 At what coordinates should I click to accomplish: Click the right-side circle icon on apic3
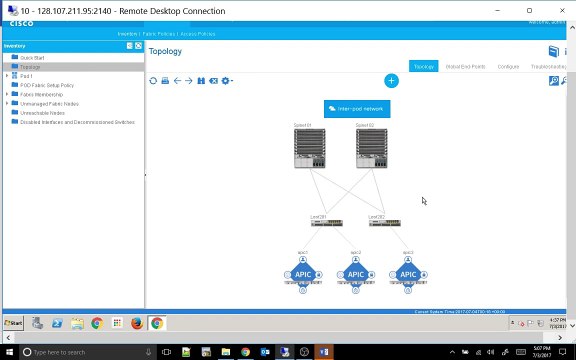pos(424,275)
